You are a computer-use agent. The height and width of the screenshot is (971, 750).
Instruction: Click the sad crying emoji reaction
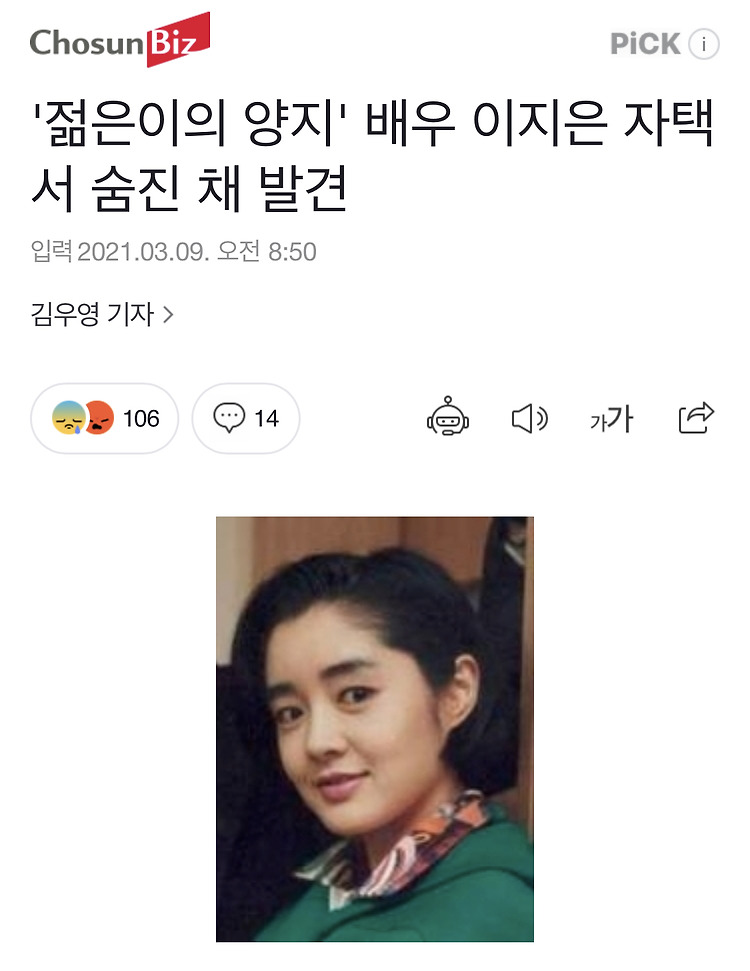pyautogui.click(x=69, y=417)
